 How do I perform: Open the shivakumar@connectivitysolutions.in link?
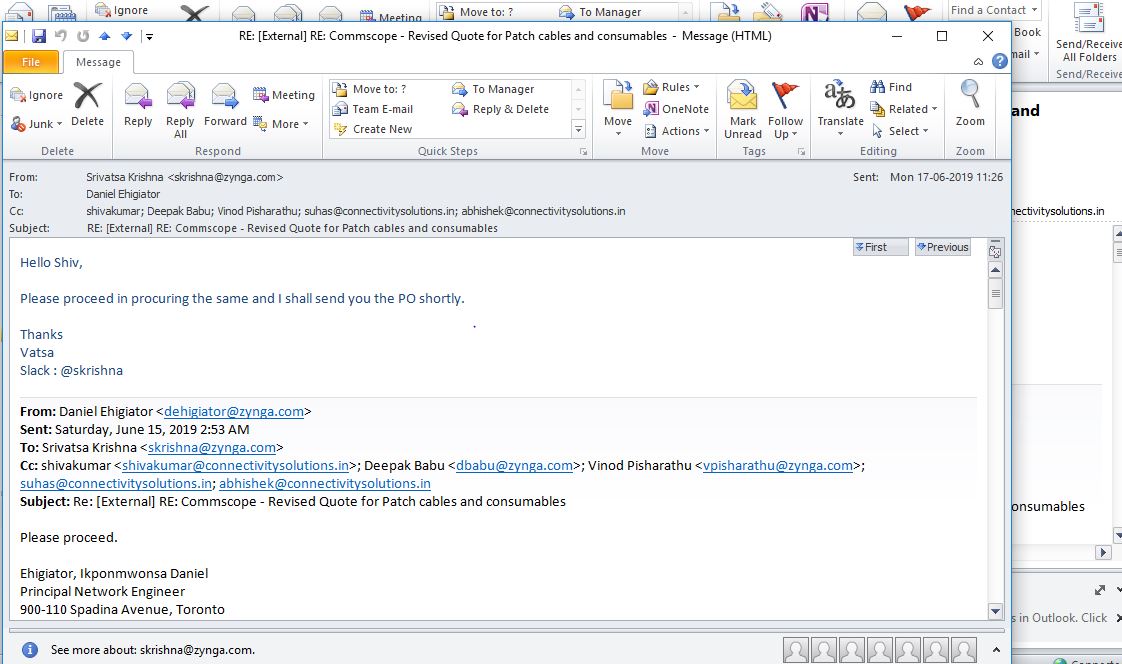pos(236,465)
